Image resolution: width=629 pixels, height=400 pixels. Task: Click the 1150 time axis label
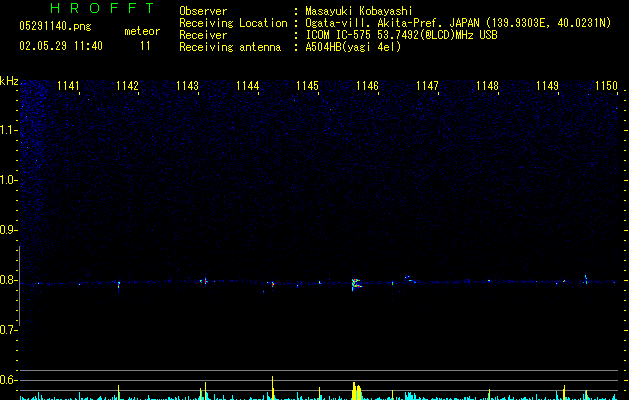pos(607,86)
